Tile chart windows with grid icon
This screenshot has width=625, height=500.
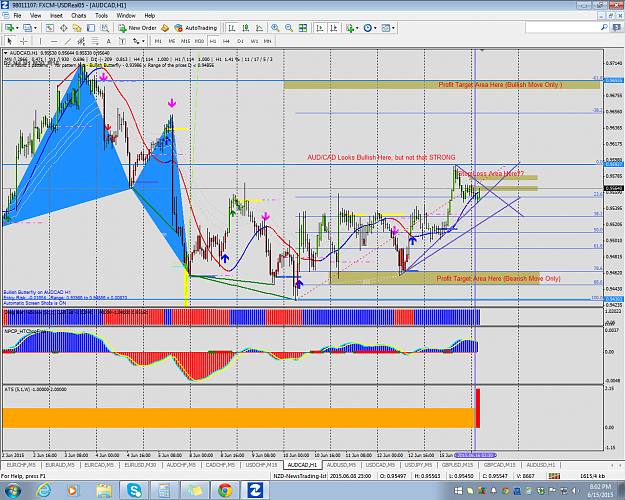(x=303, y=28)
